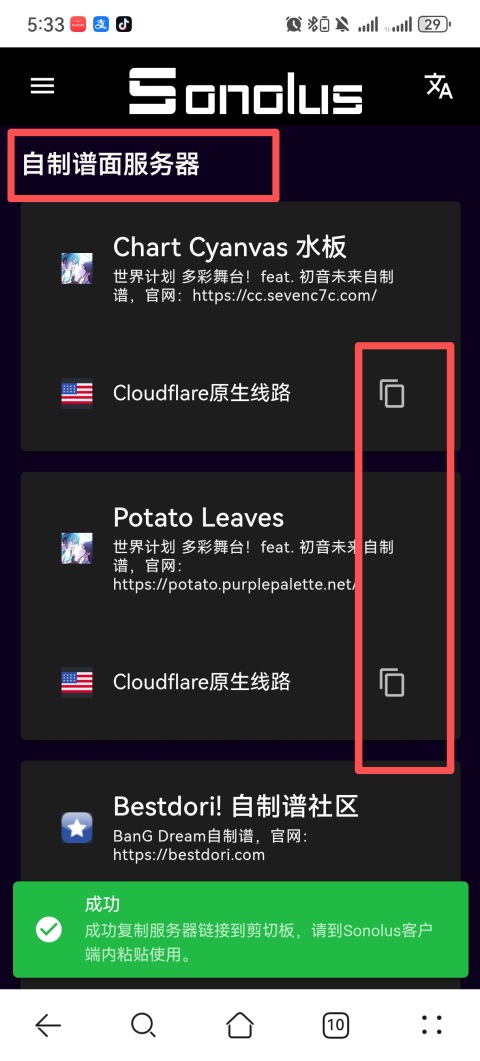Image resolution: width=480 pixels, height=1061 pixels.
Task: Open the browser search icon
Action: (x=144, y=1025)
